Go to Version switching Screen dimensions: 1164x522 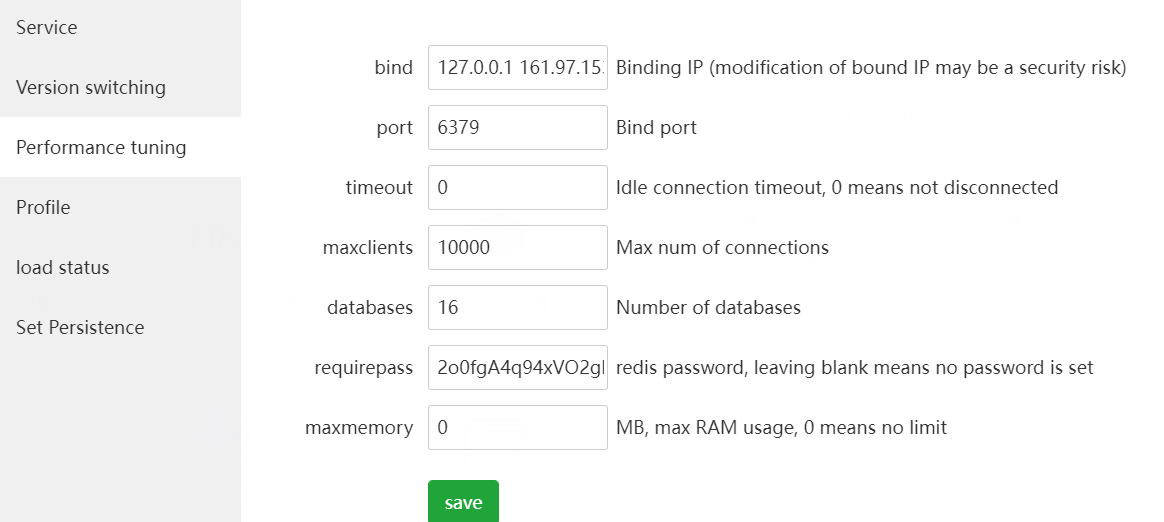[91, 88]
